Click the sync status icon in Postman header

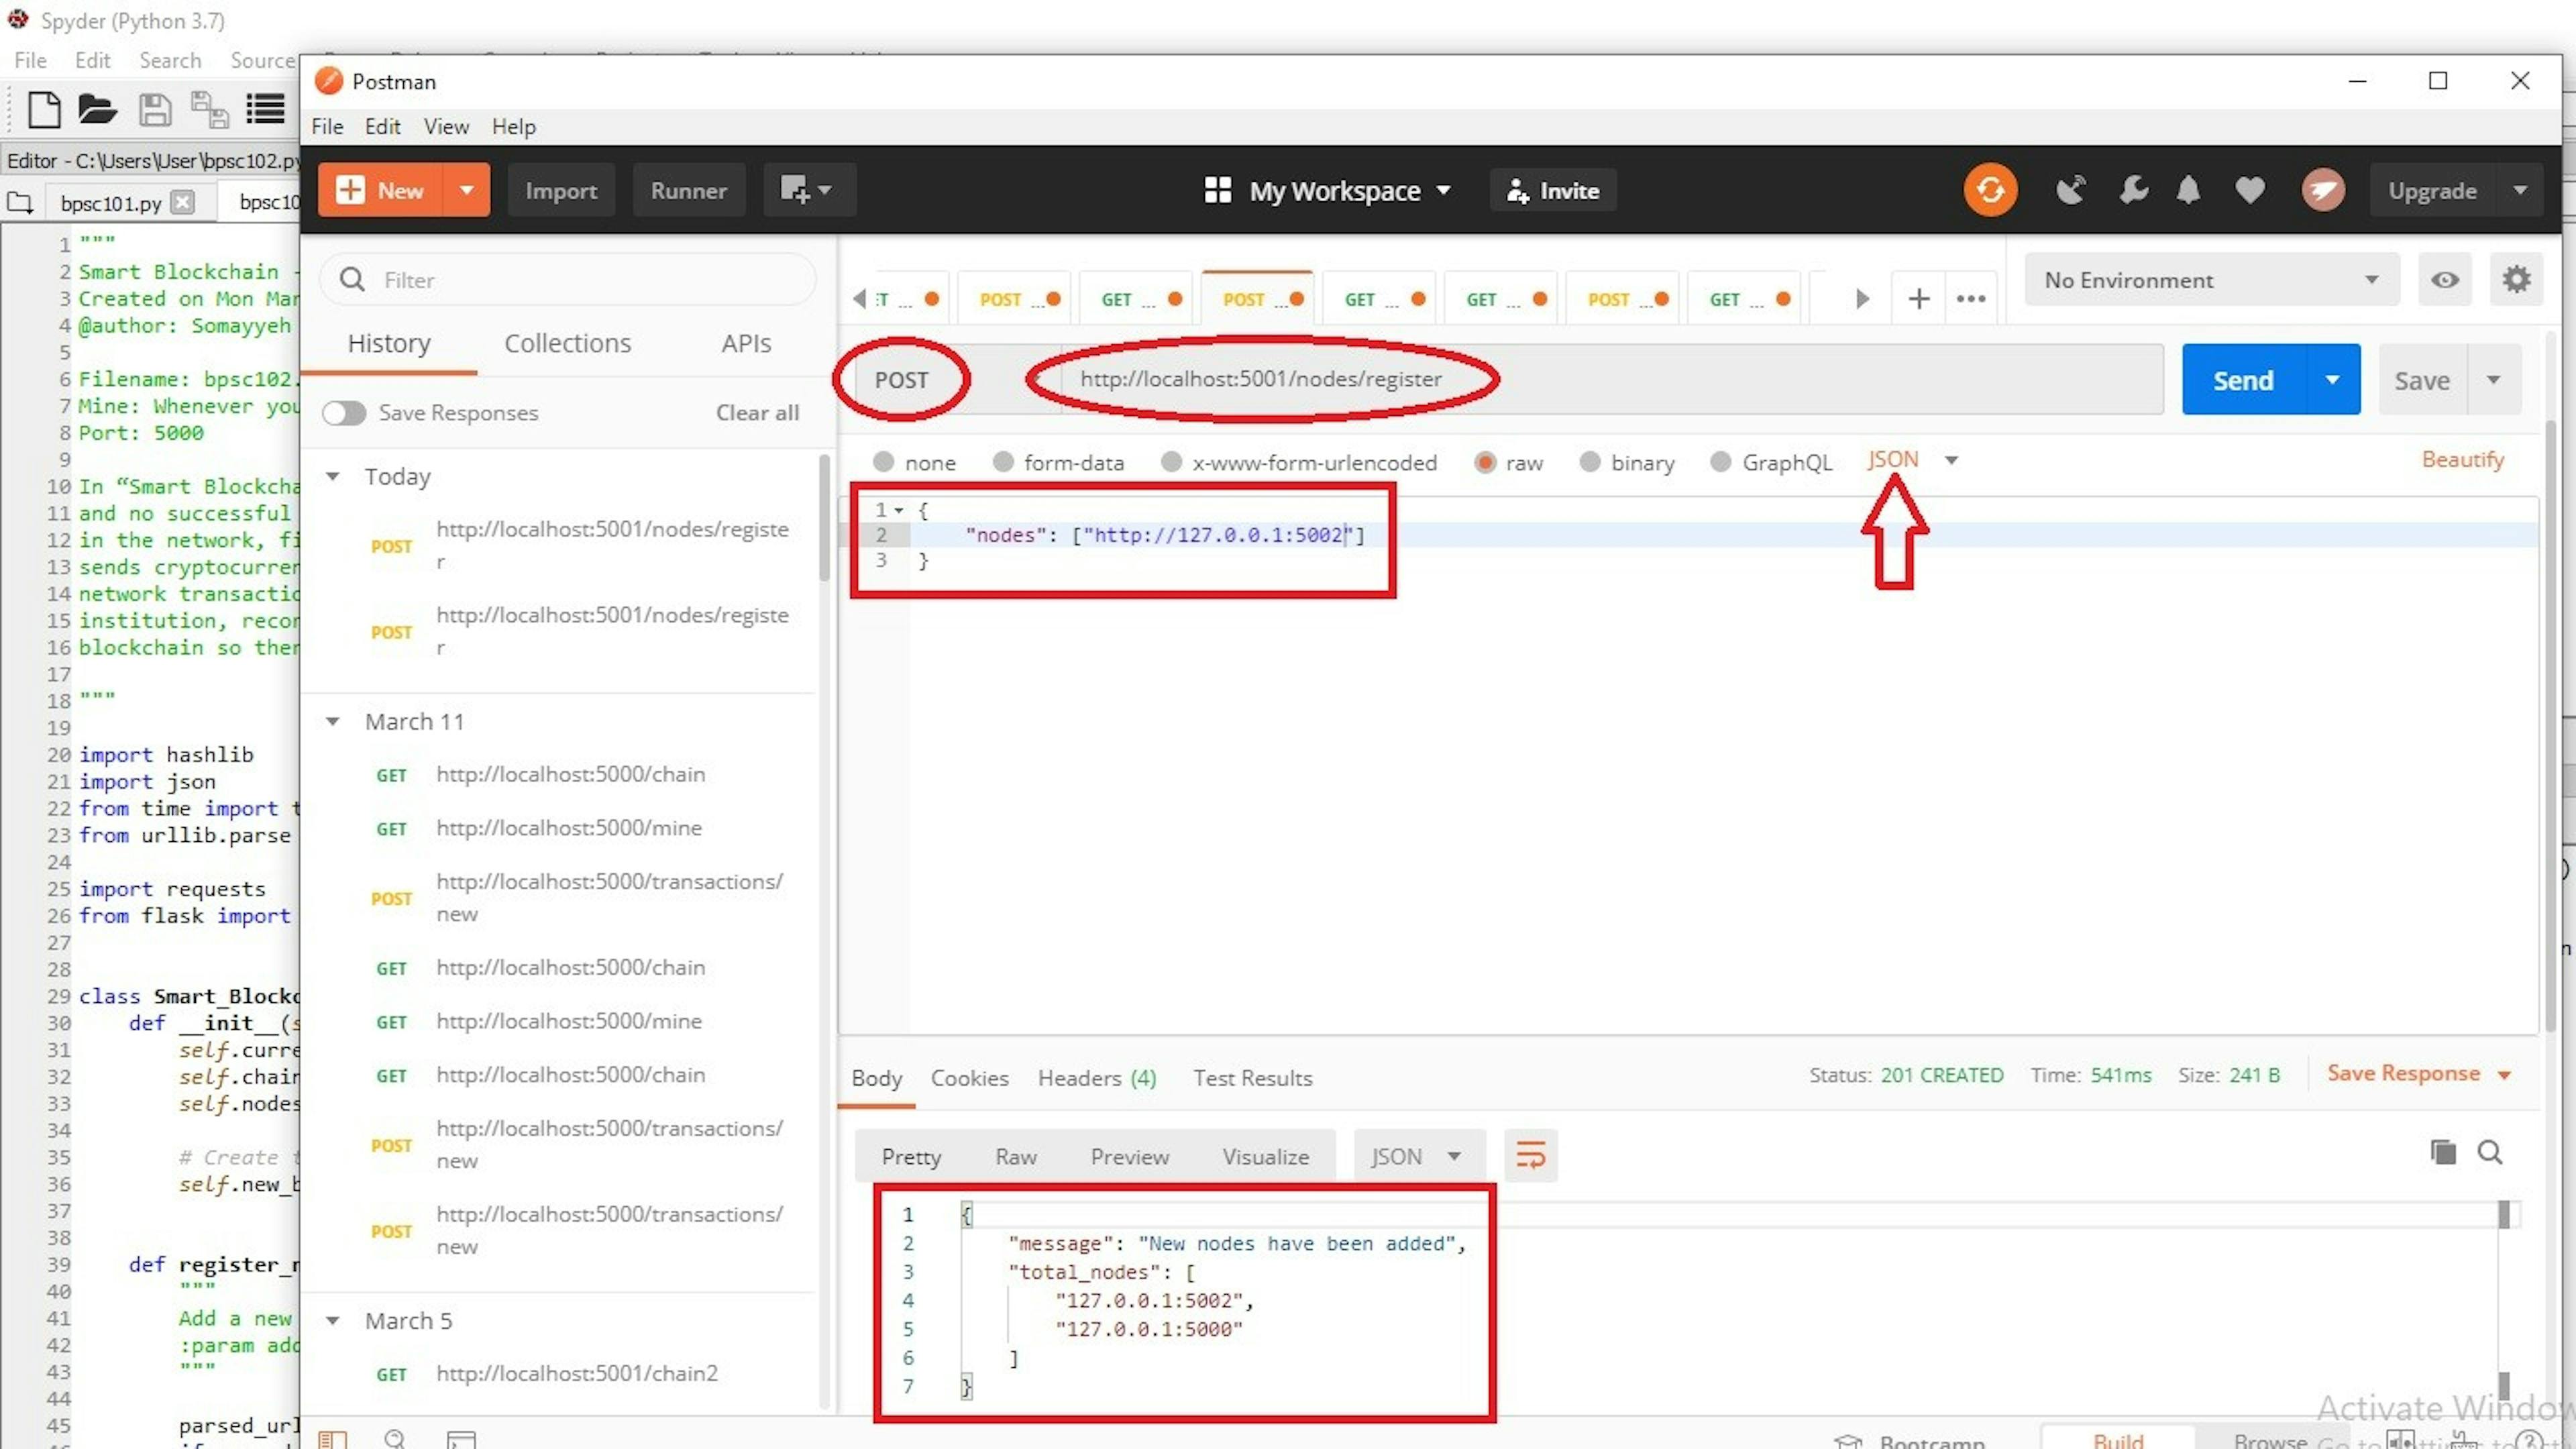[x=1990, y=190]
